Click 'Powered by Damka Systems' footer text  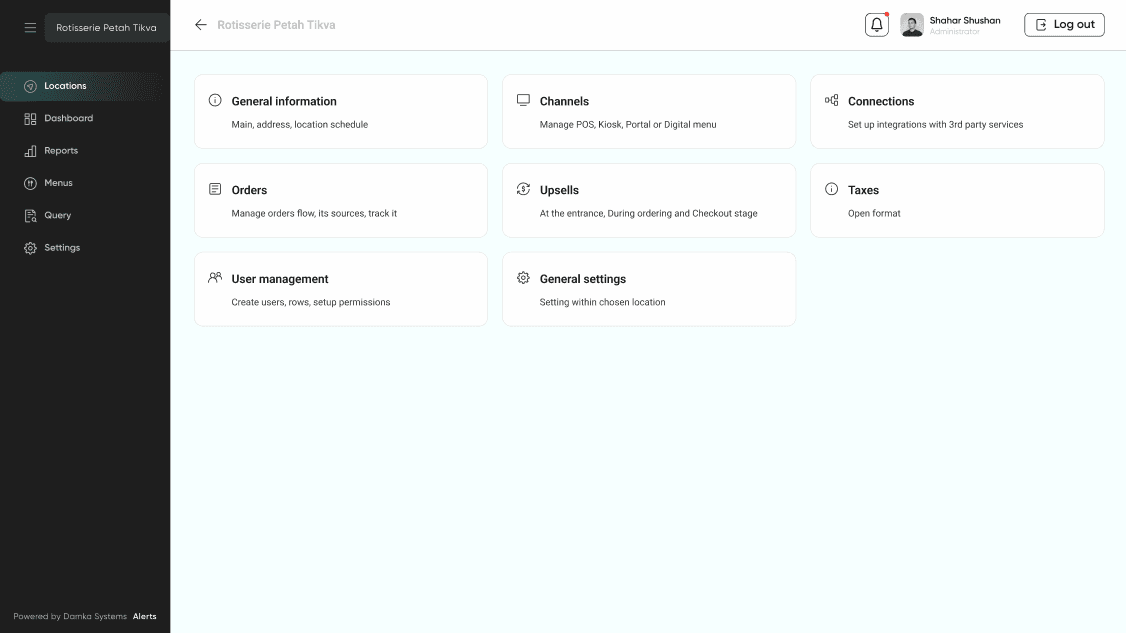70,616
